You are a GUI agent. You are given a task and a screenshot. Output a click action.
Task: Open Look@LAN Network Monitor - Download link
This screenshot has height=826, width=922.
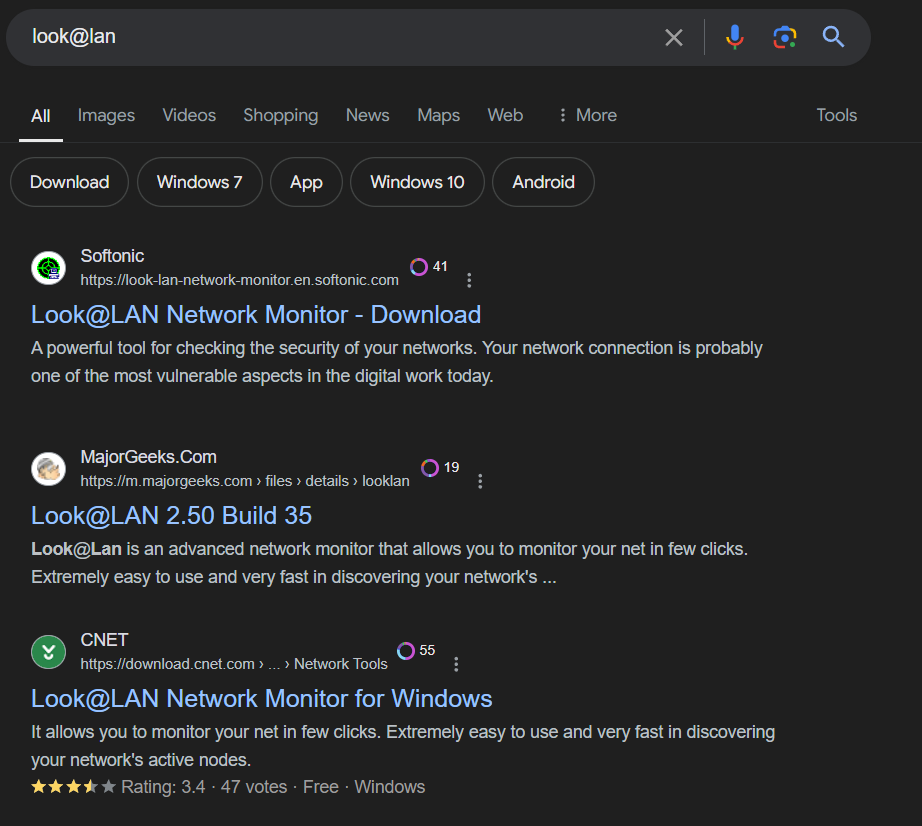pos(256,314)
